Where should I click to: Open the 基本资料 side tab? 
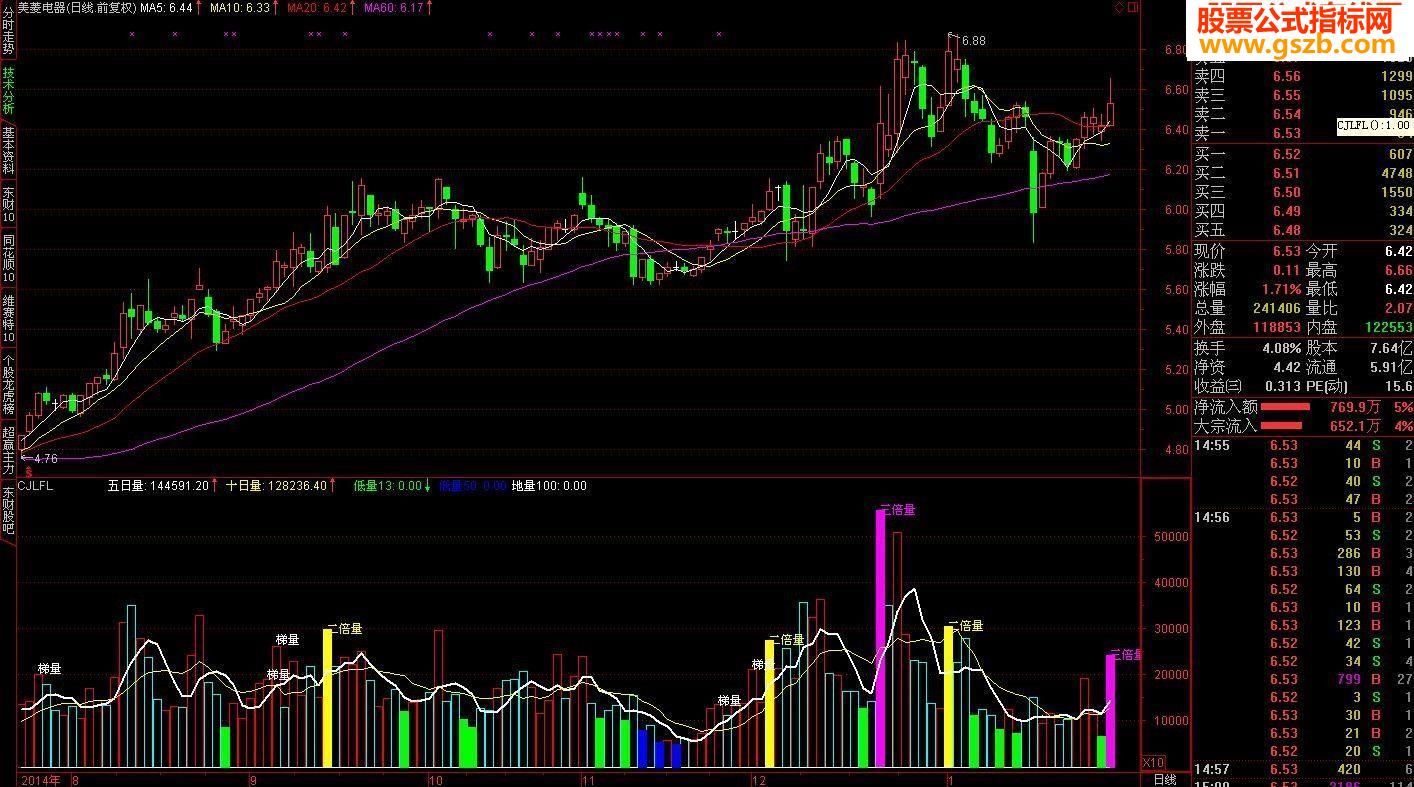pos(8,150)
